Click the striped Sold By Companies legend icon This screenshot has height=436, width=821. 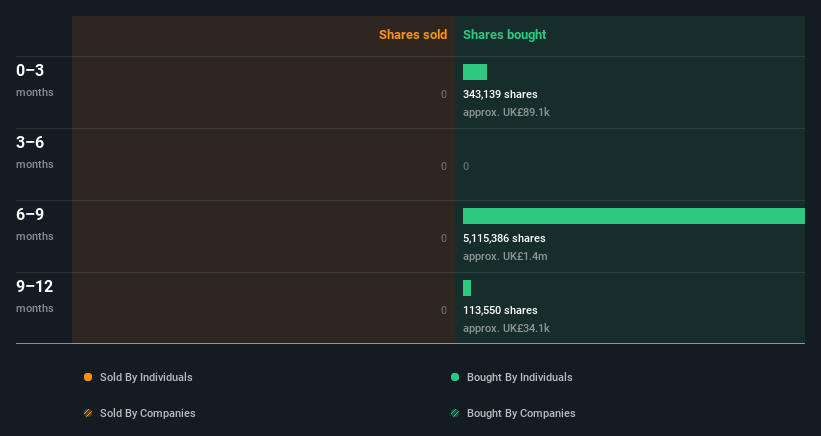click(88, 413)
